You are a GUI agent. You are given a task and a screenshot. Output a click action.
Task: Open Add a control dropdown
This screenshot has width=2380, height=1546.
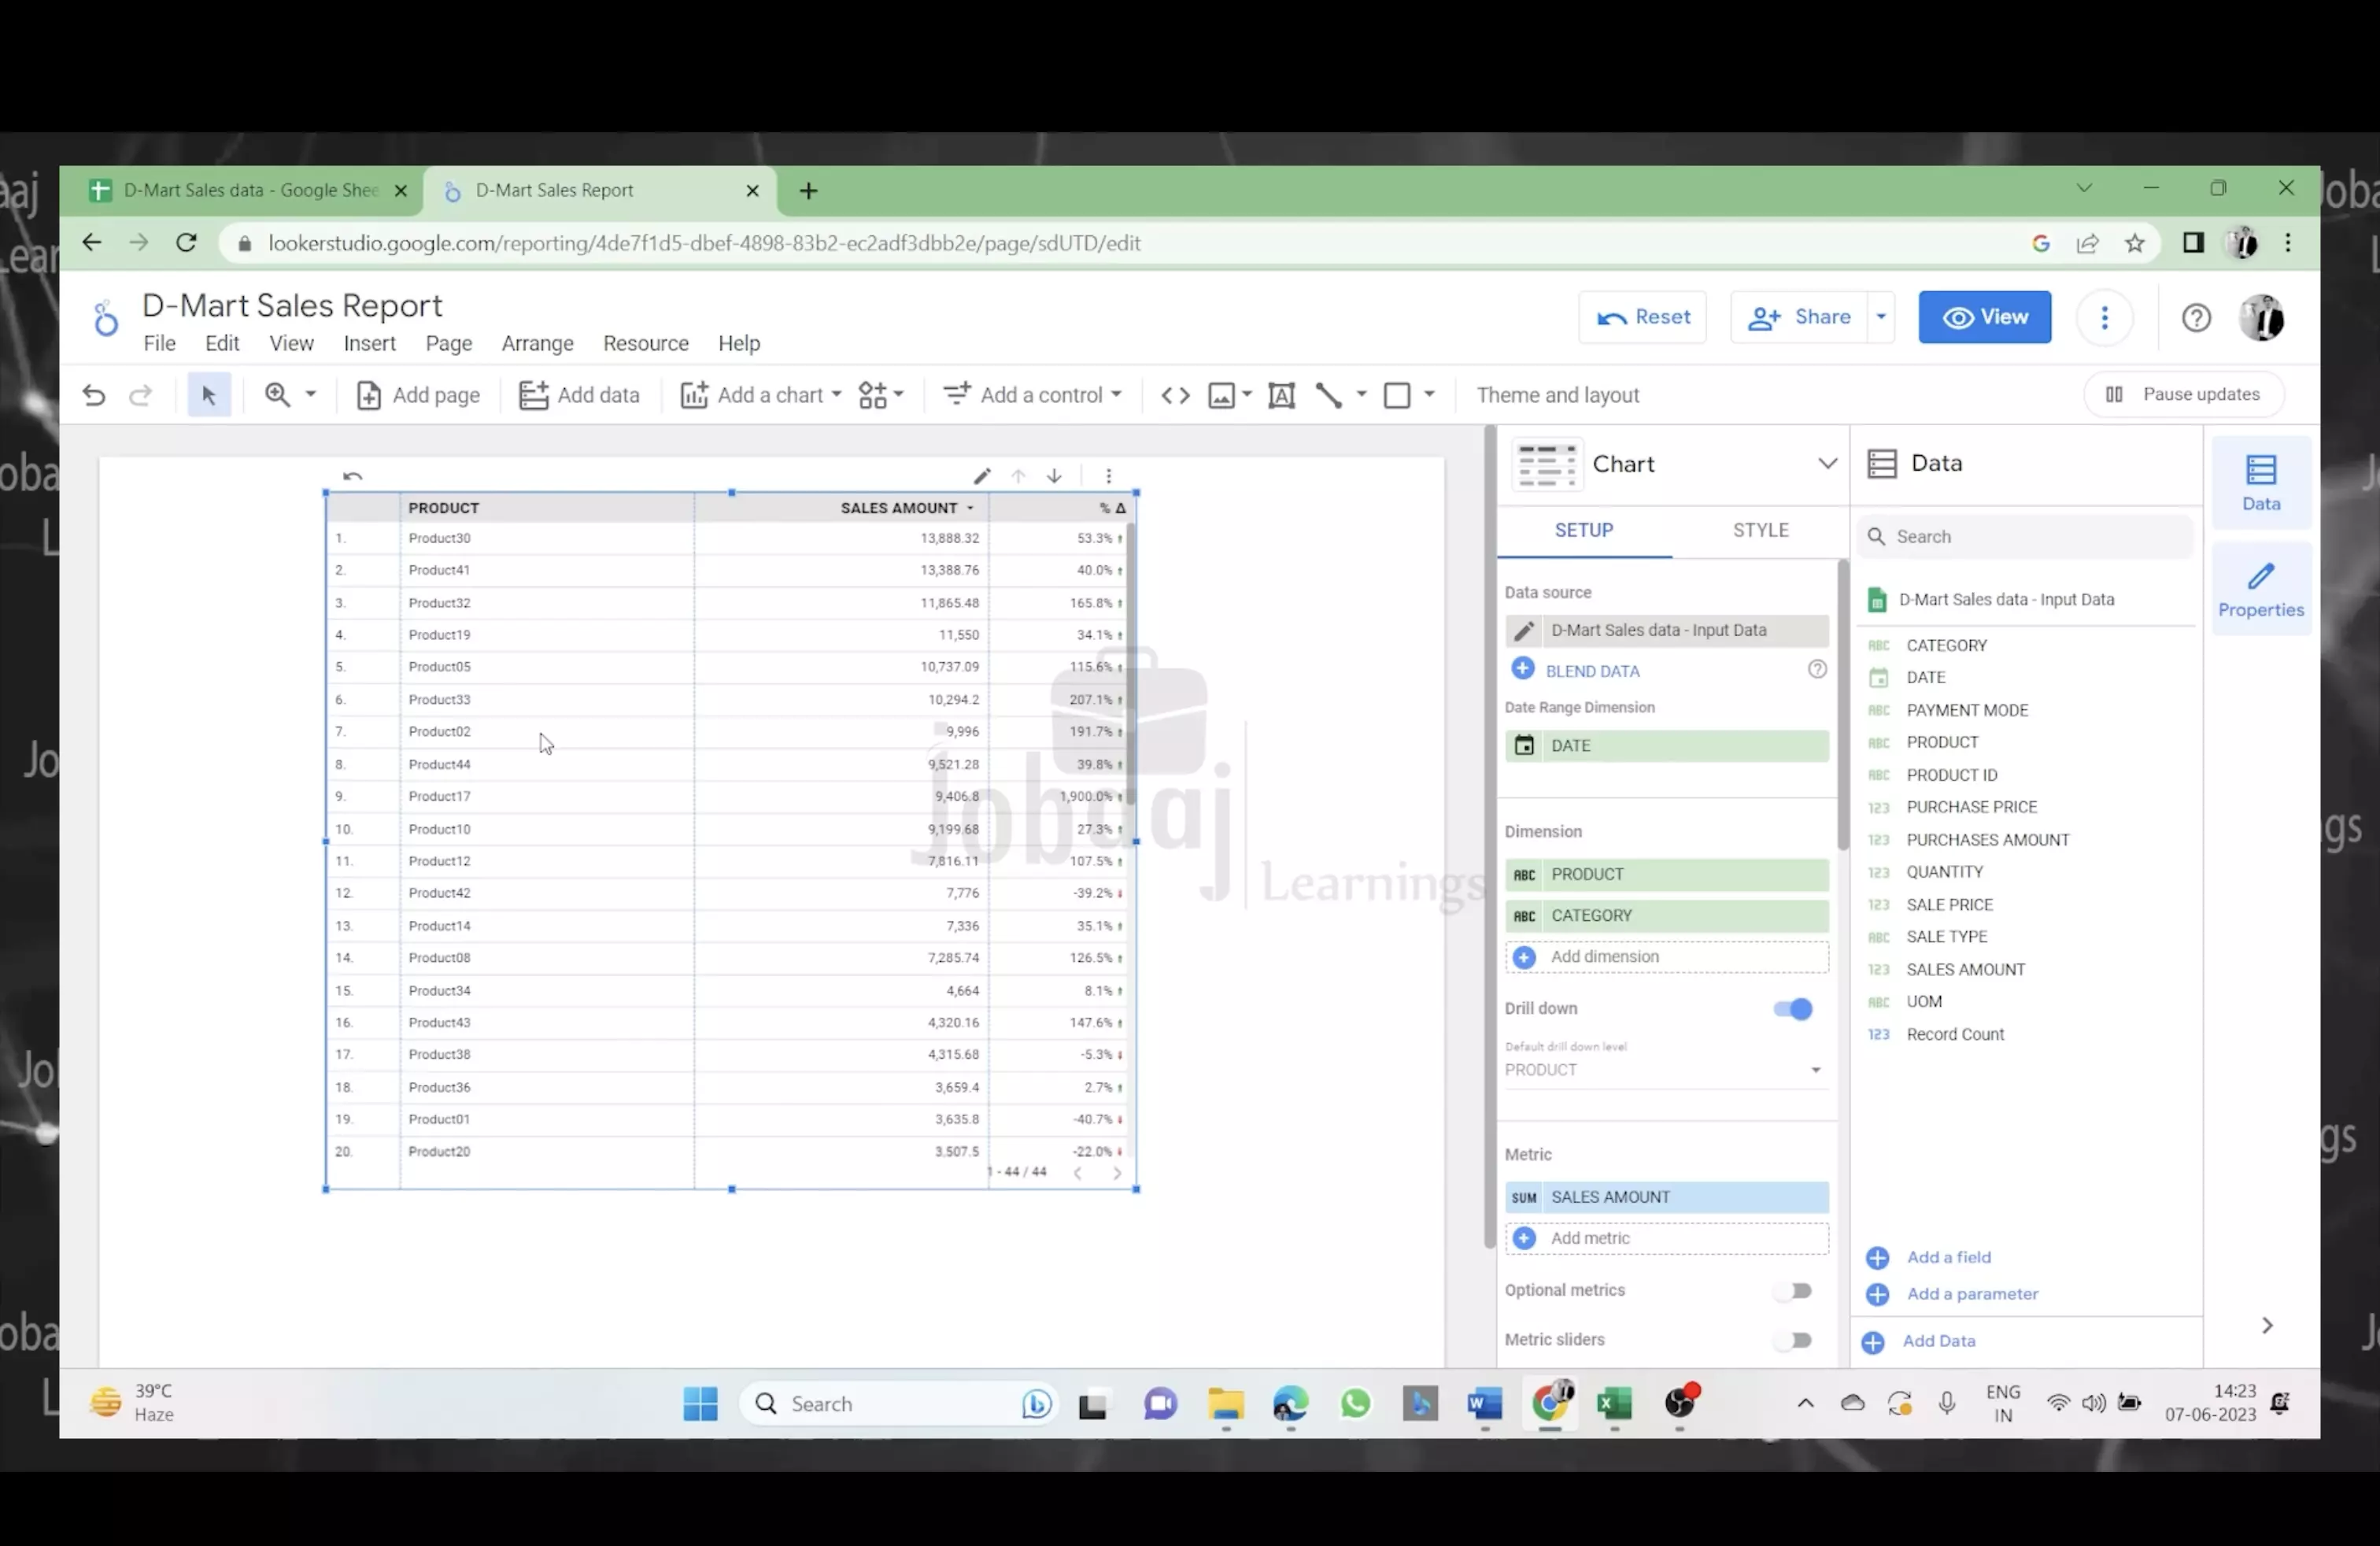pyautogui.click(x=1033, y=395)
